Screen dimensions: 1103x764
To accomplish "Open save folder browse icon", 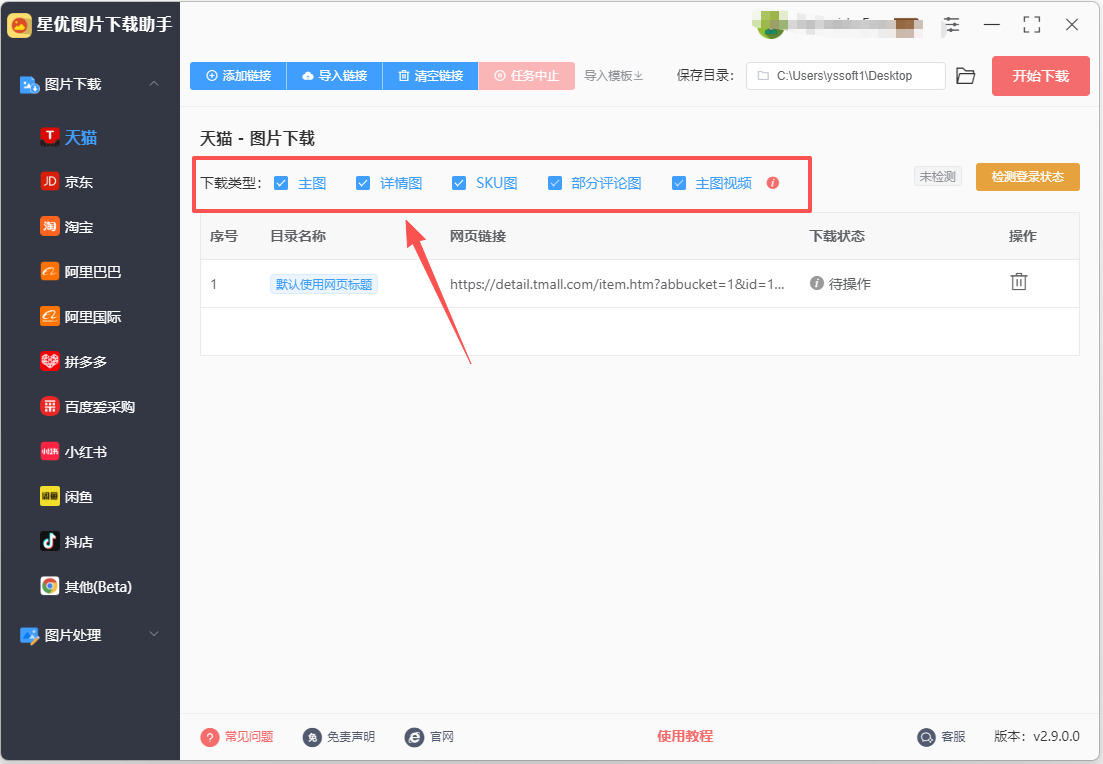I will [966, 76].
